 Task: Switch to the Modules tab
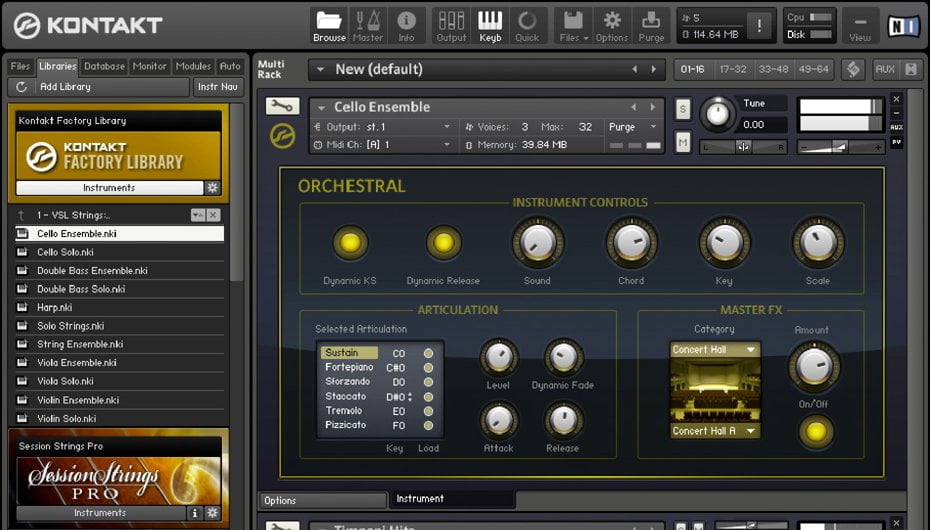click(193, 66)
